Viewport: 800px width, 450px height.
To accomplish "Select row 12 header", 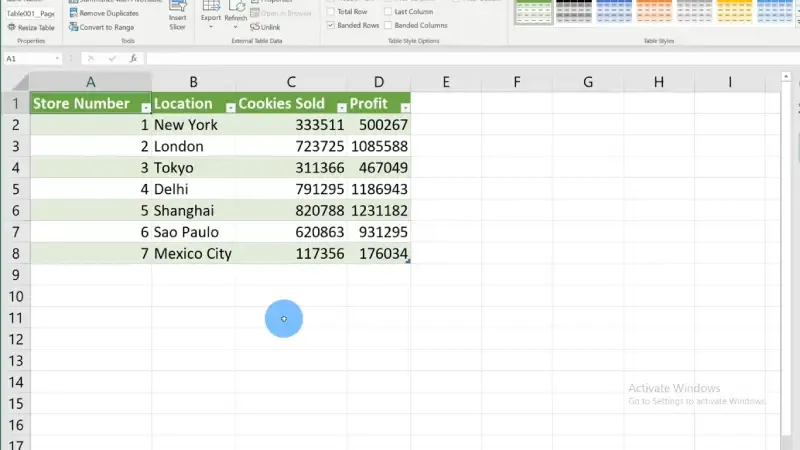I will (x=15, y=339).
